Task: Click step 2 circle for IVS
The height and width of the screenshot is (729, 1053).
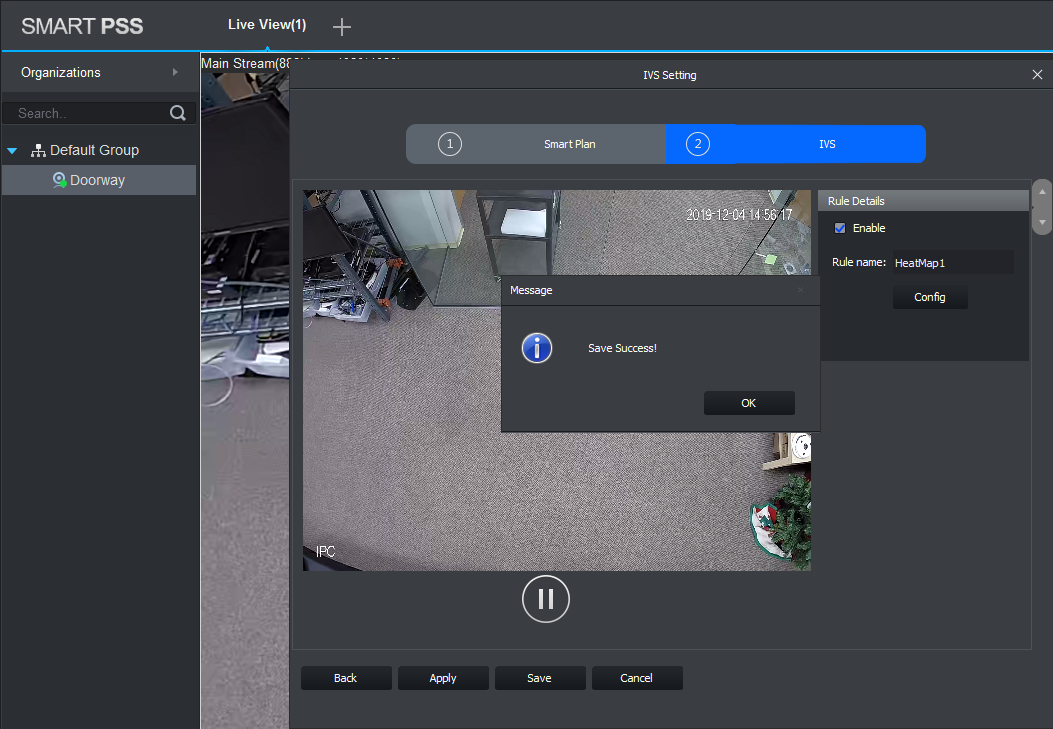Action: point(698,144)
